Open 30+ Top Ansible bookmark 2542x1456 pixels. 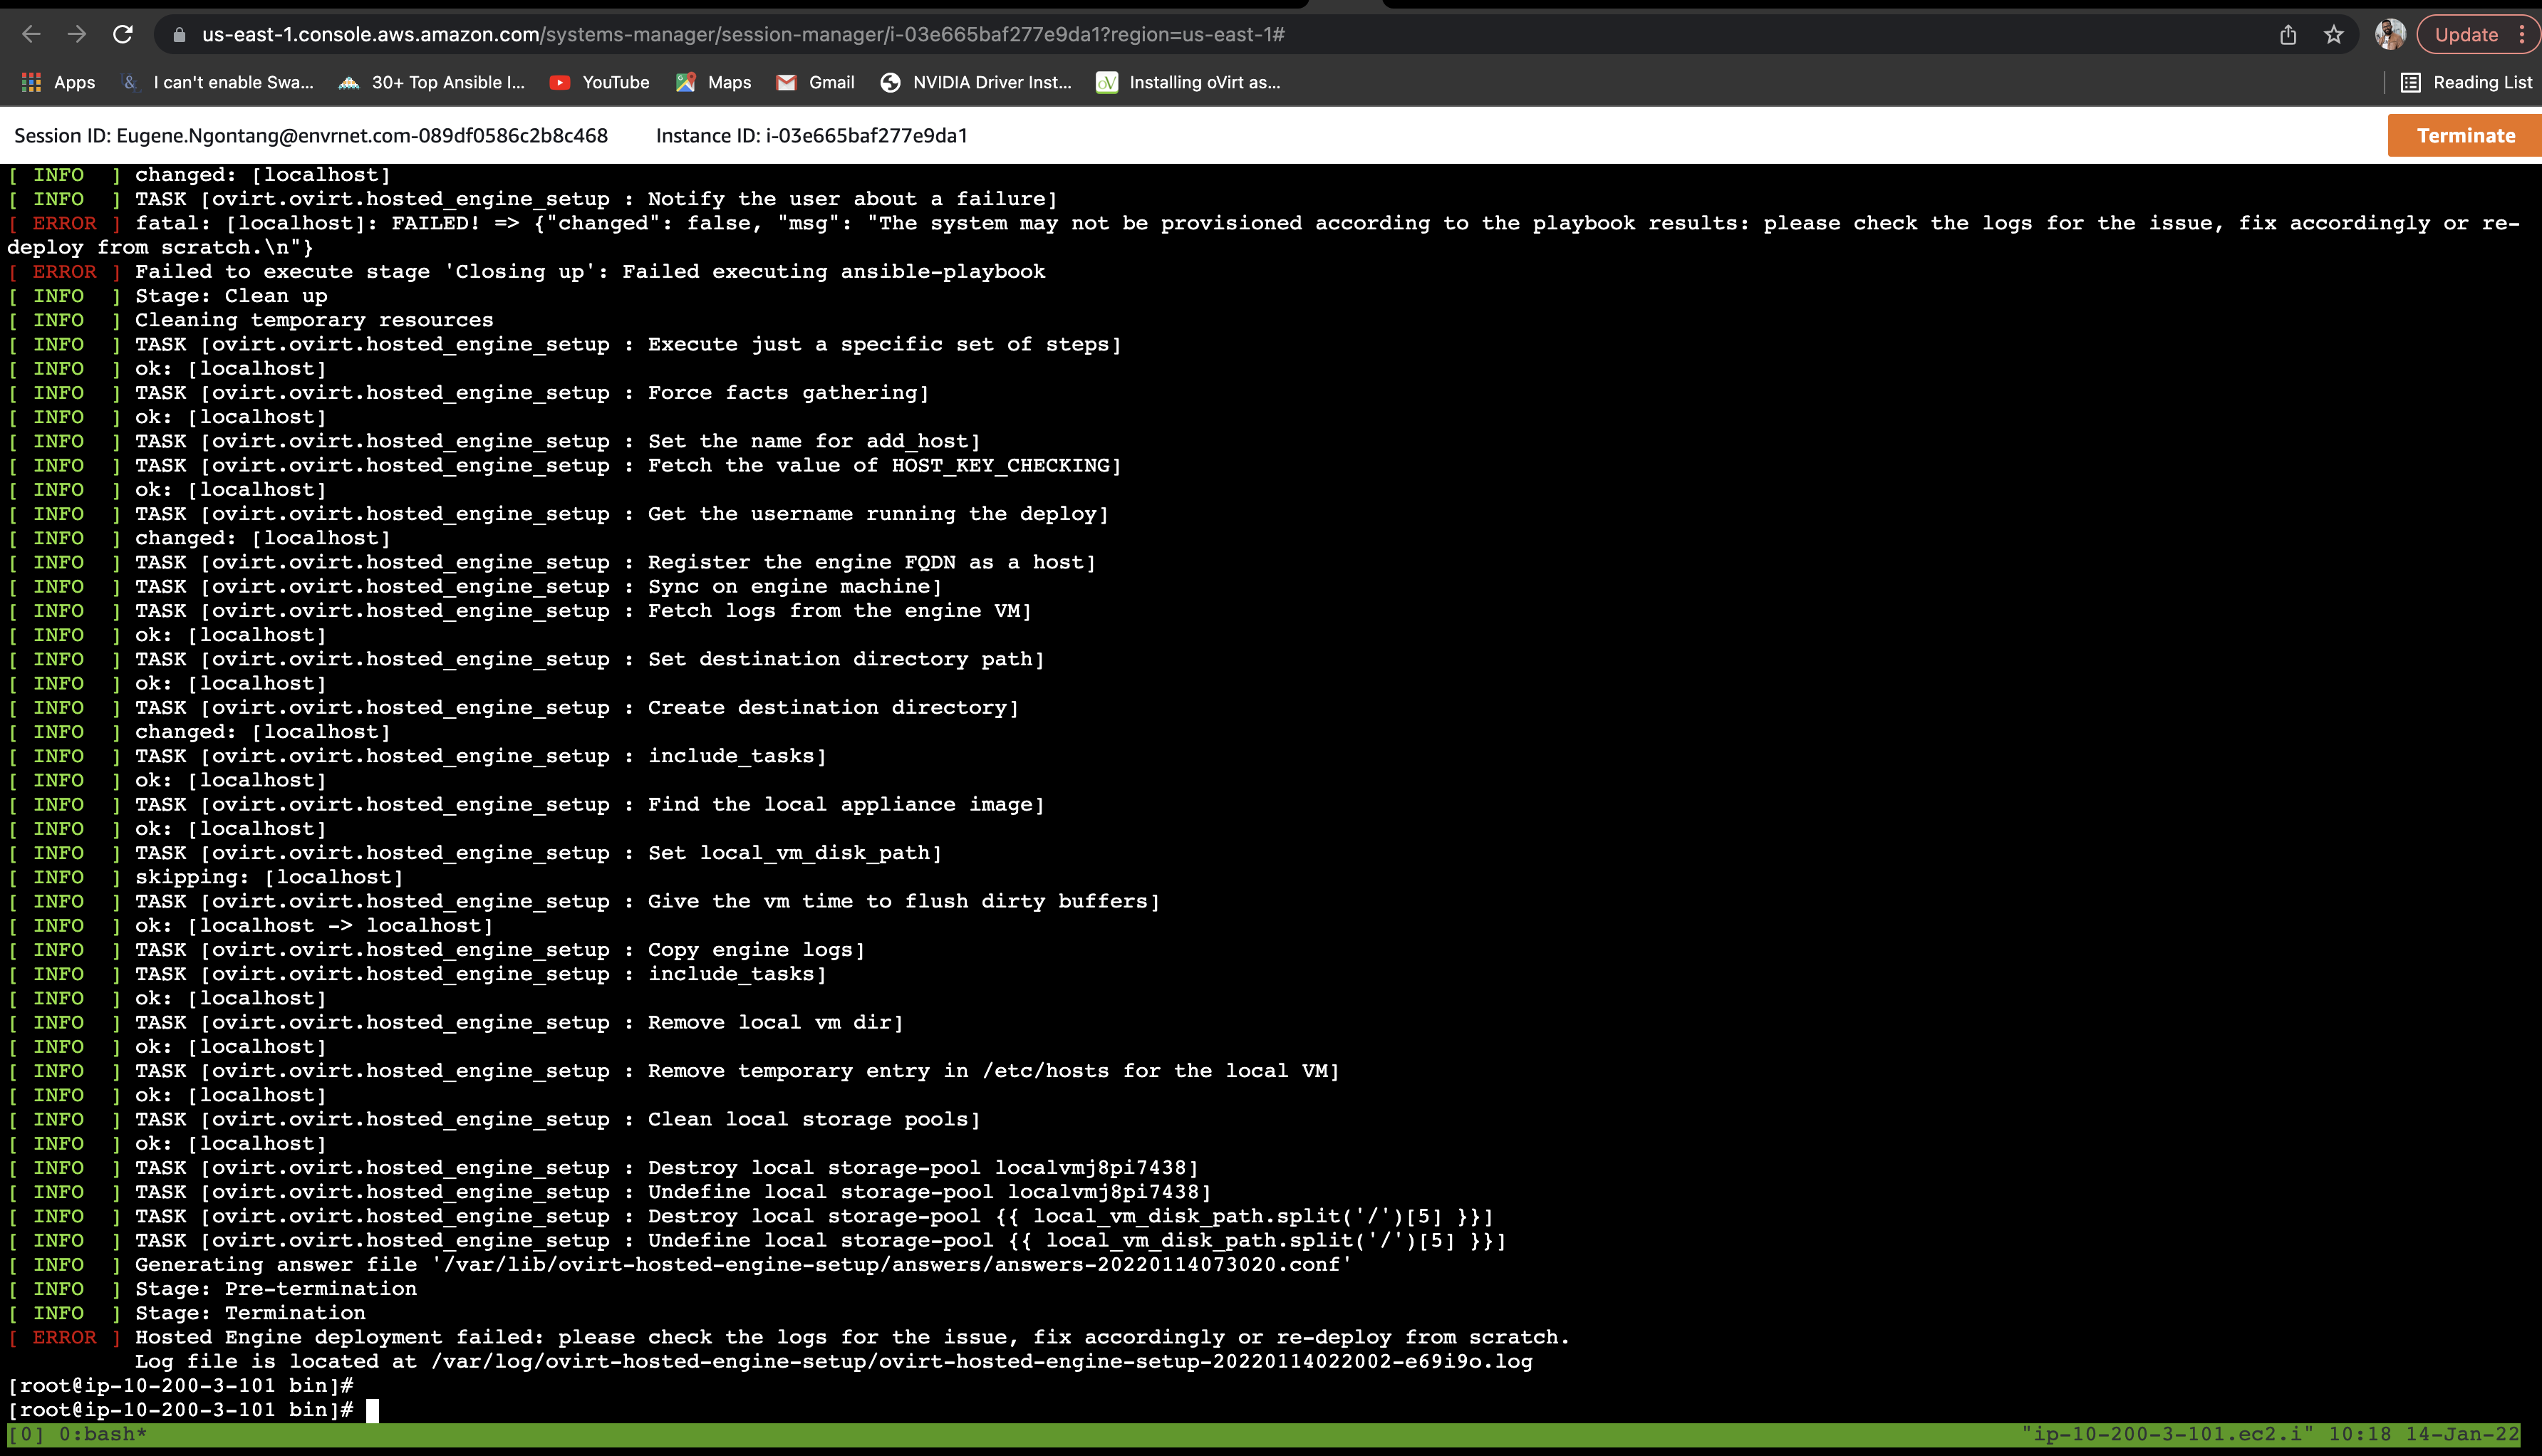[432, 82]
